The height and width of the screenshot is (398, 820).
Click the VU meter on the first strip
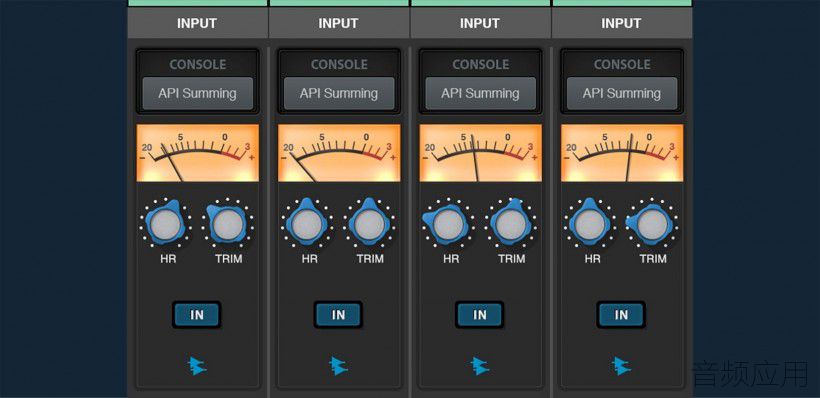point(198,153)
